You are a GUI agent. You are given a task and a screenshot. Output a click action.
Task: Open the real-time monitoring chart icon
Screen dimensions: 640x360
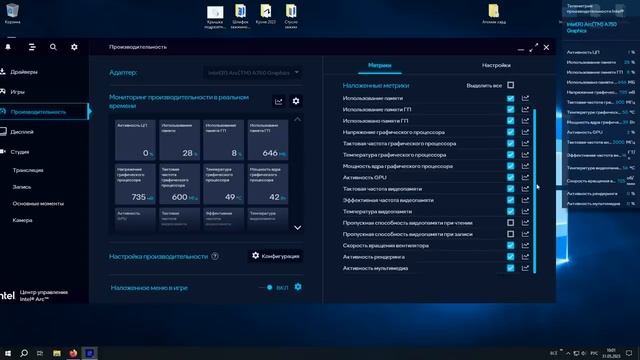coord(278,101)
